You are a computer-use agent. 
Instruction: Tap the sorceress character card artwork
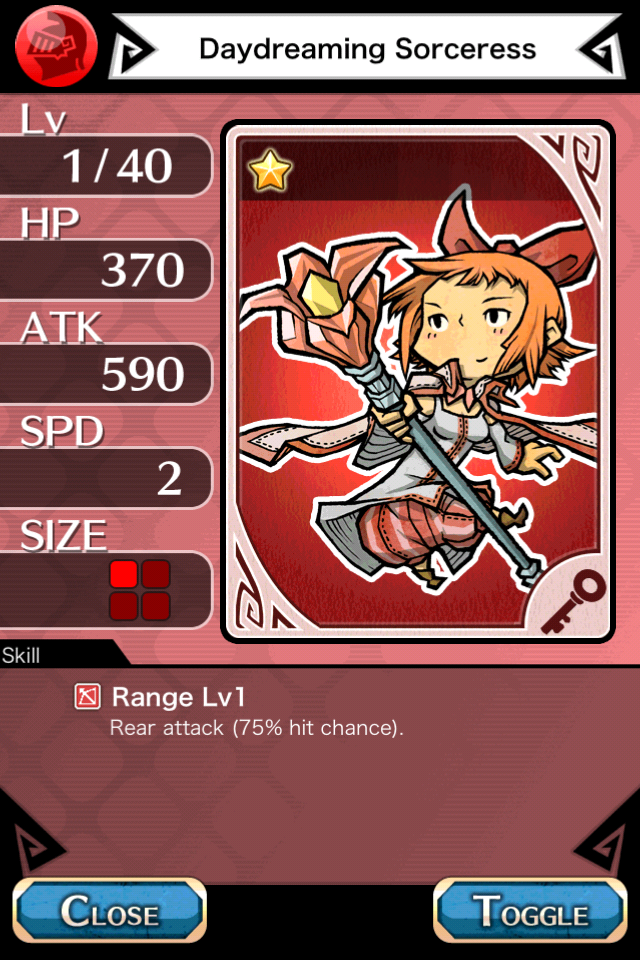418,381
